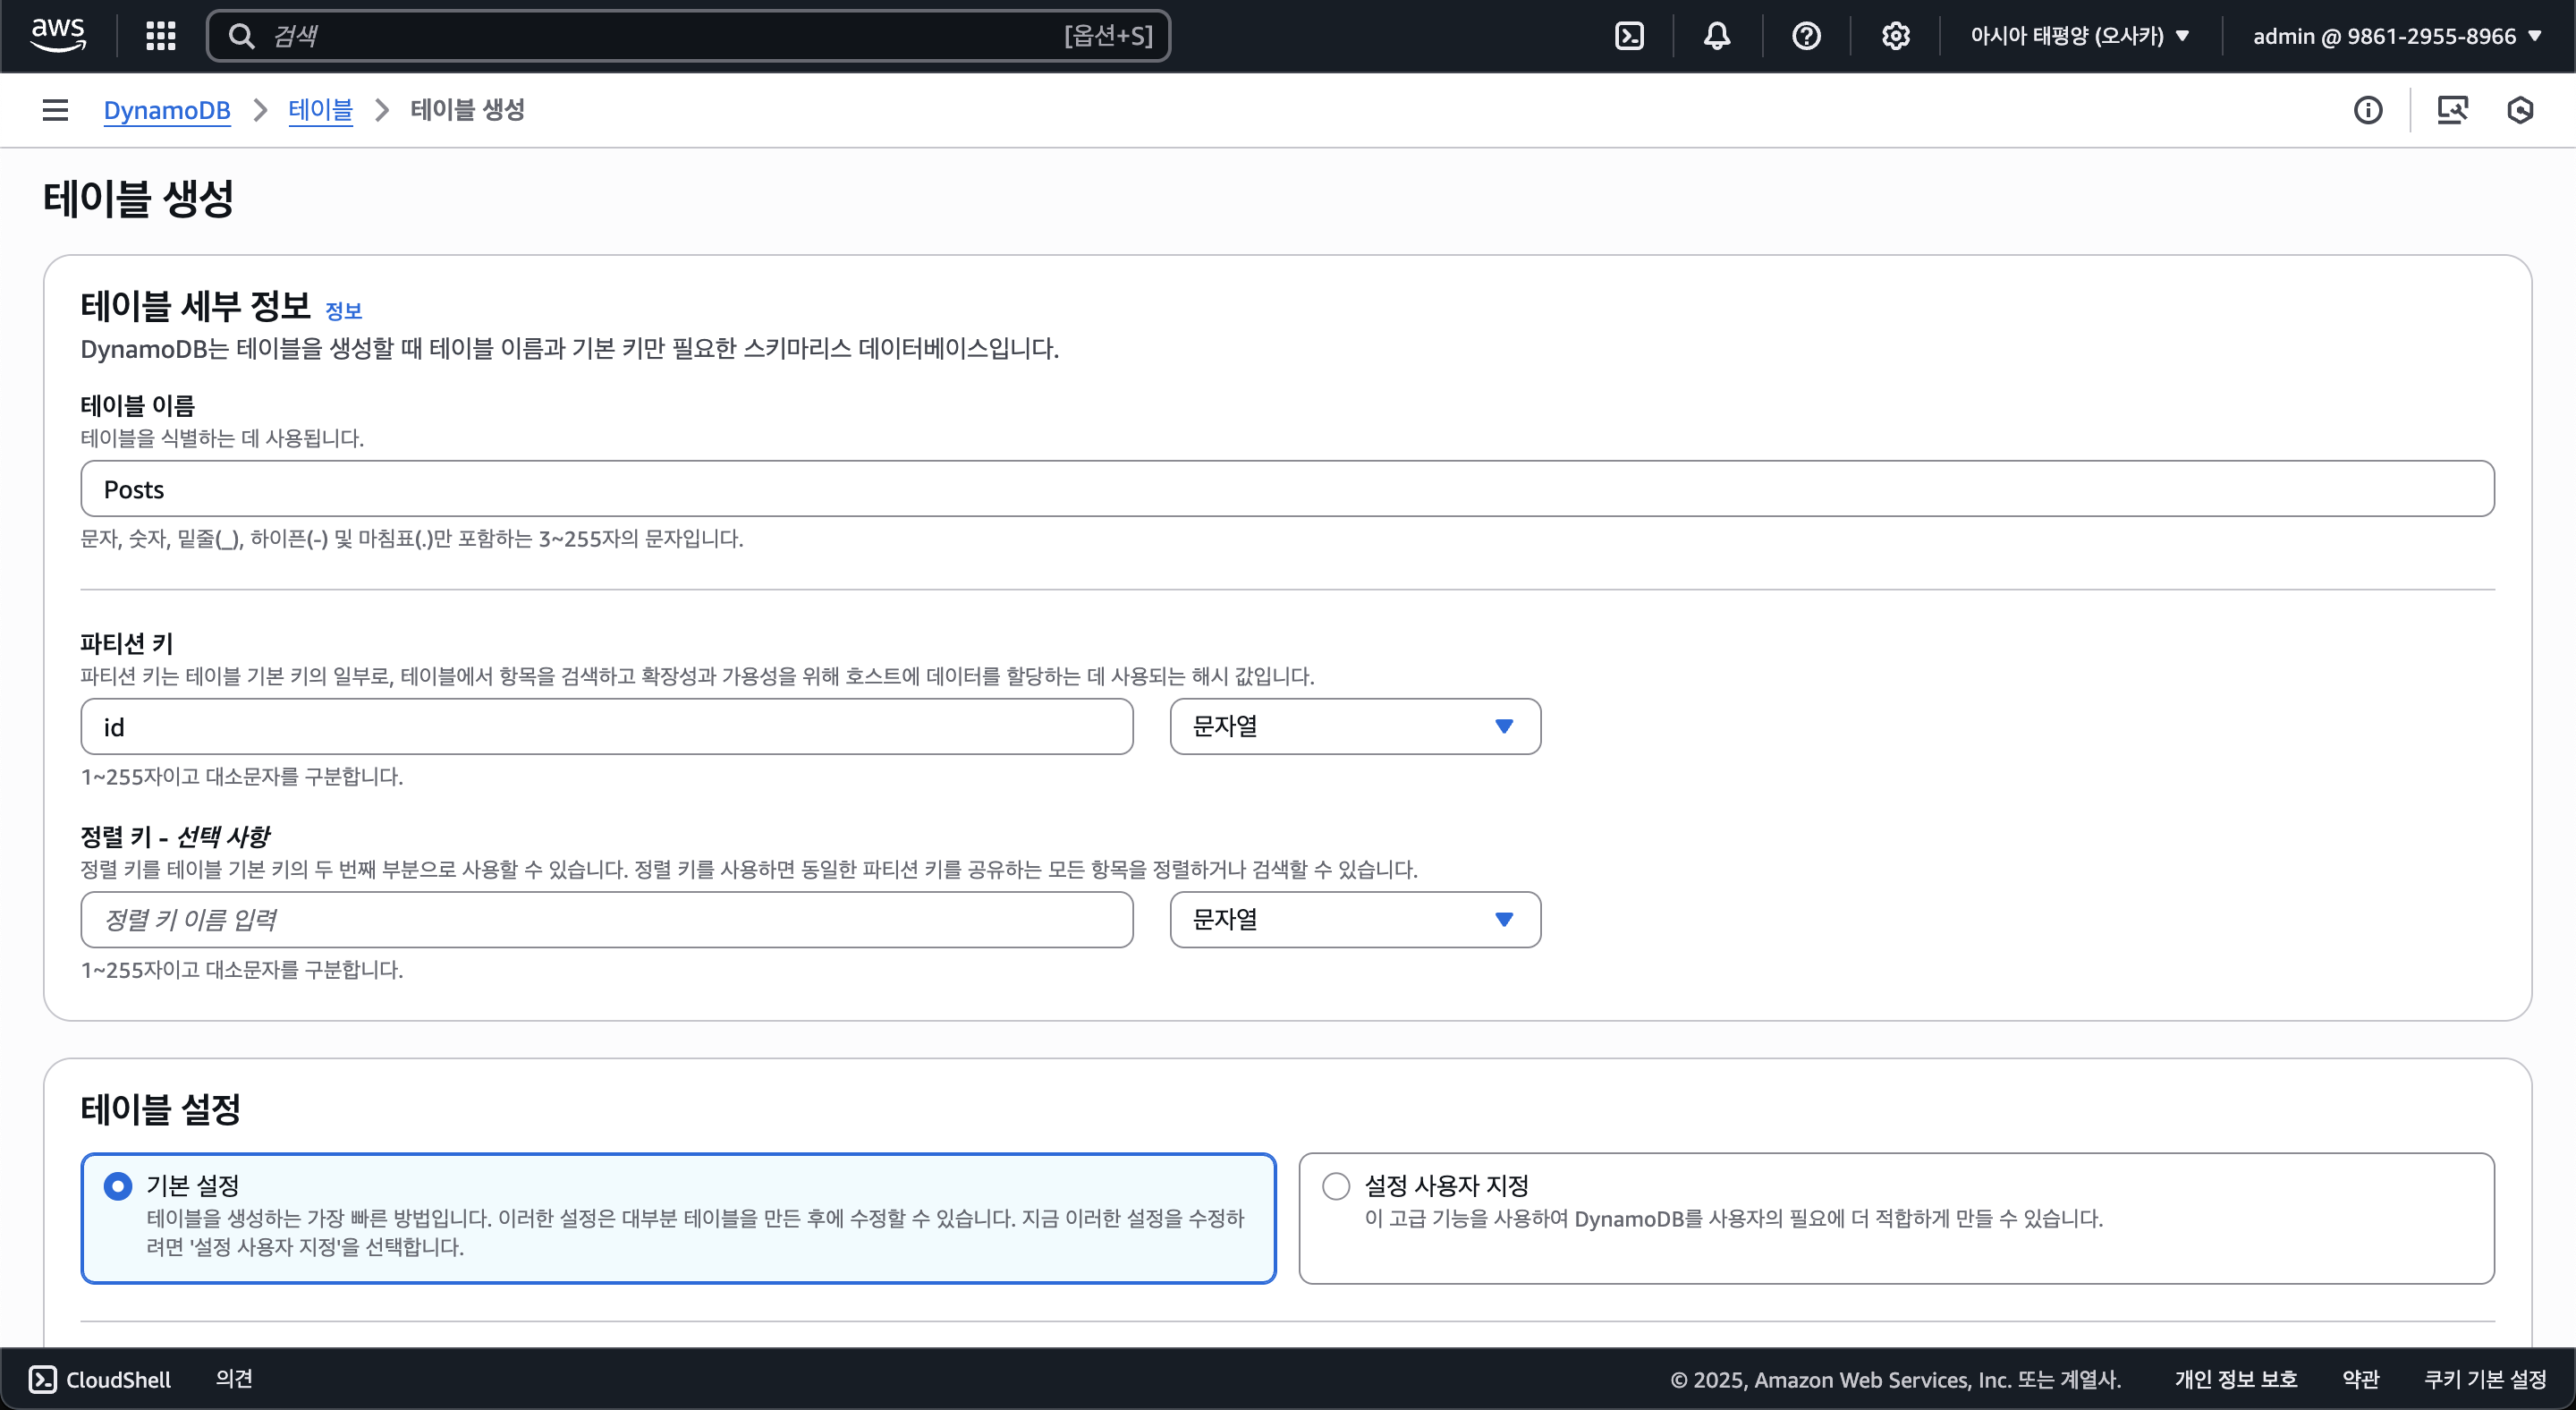
Task: Open the 아시아 태평양 (오사카) region selector
Action: tap(2079, 36)
